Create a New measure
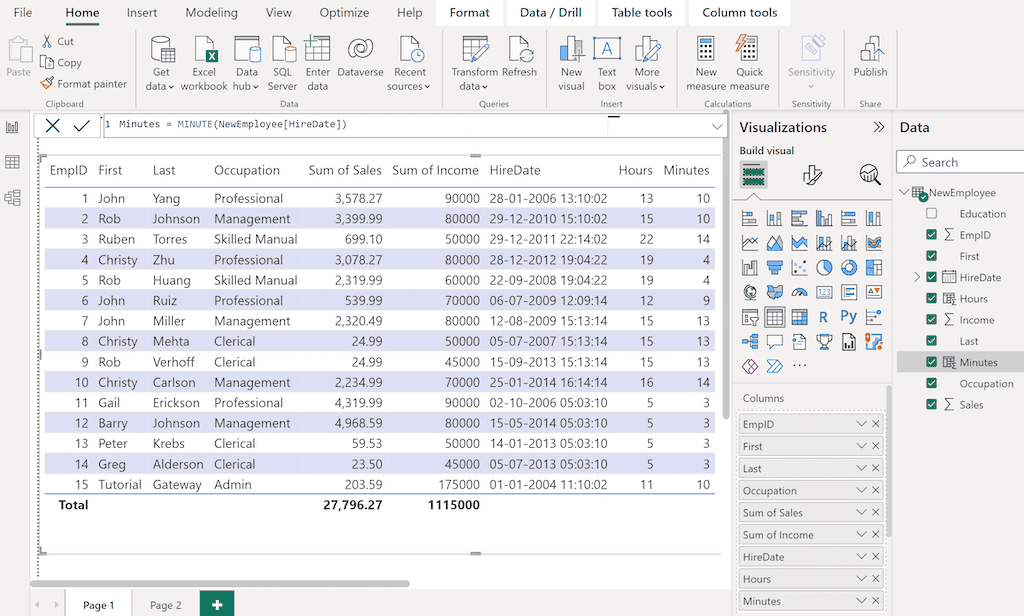 pyautogui.click(x=705, y=62)
